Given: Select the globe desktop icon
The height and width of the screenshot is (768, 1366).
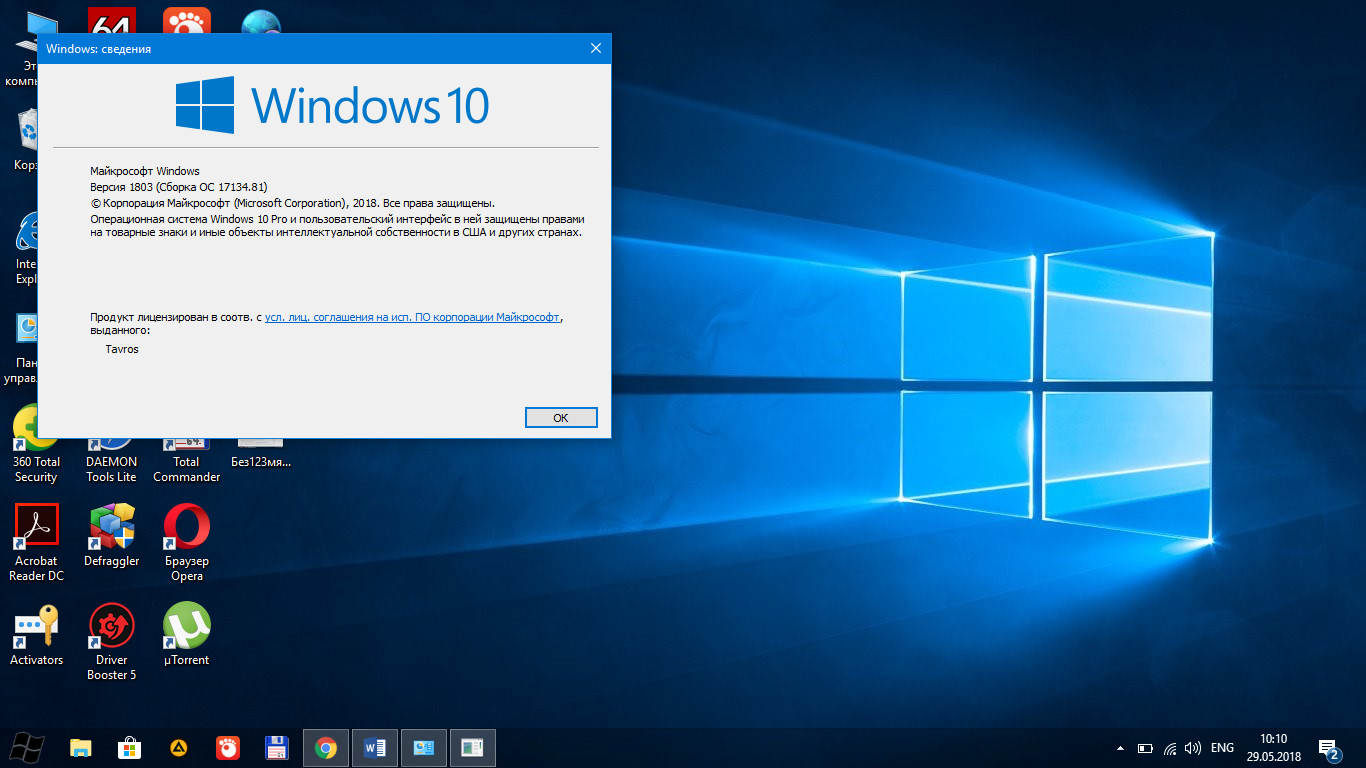Looking at the screenshot, I should pos(261,22).
